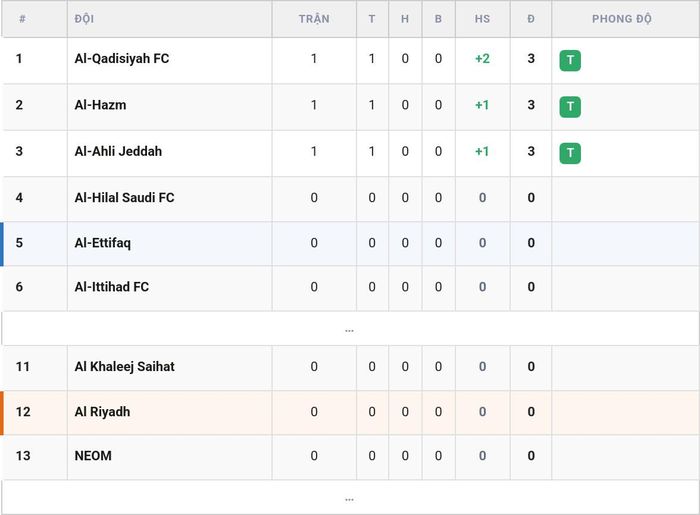Screen dimensions: 700x515
Task: Click Al-Qadisiyah FC's +2 goal difference
Action: (482, 58)
